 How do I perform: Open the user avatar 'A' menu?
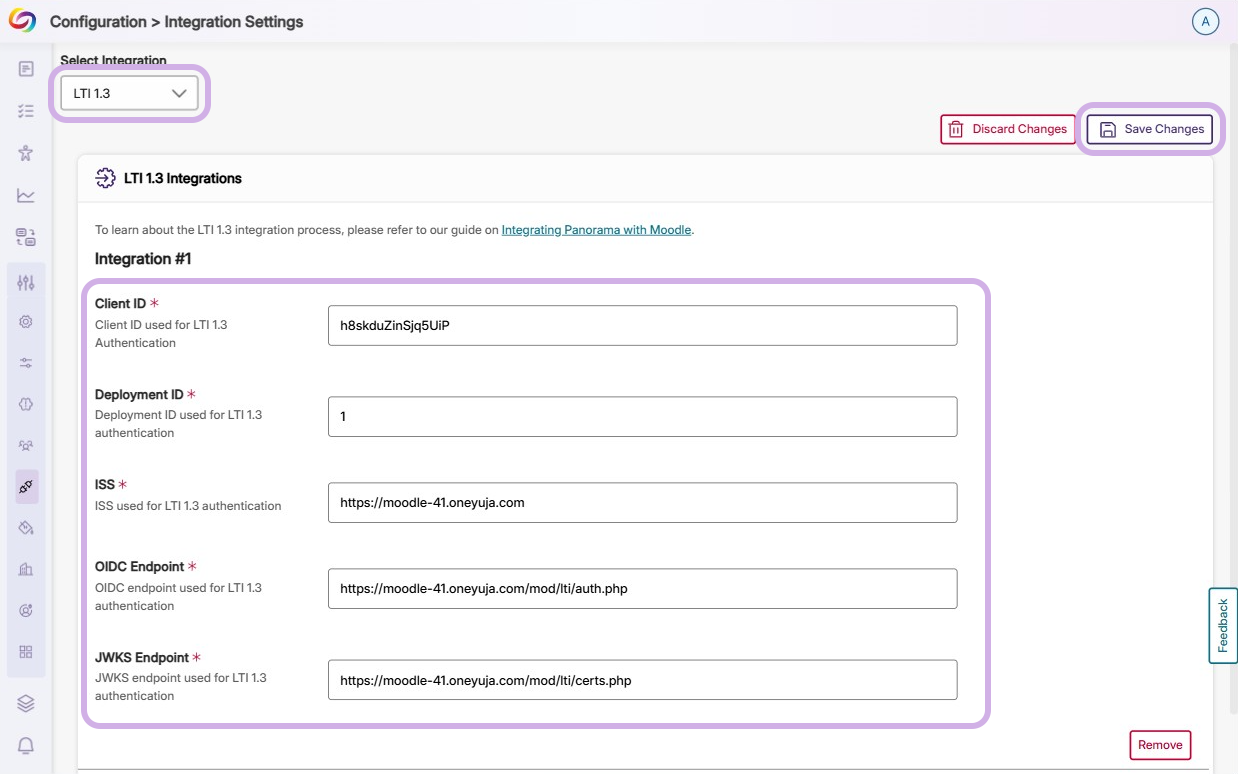(1205, 22)
